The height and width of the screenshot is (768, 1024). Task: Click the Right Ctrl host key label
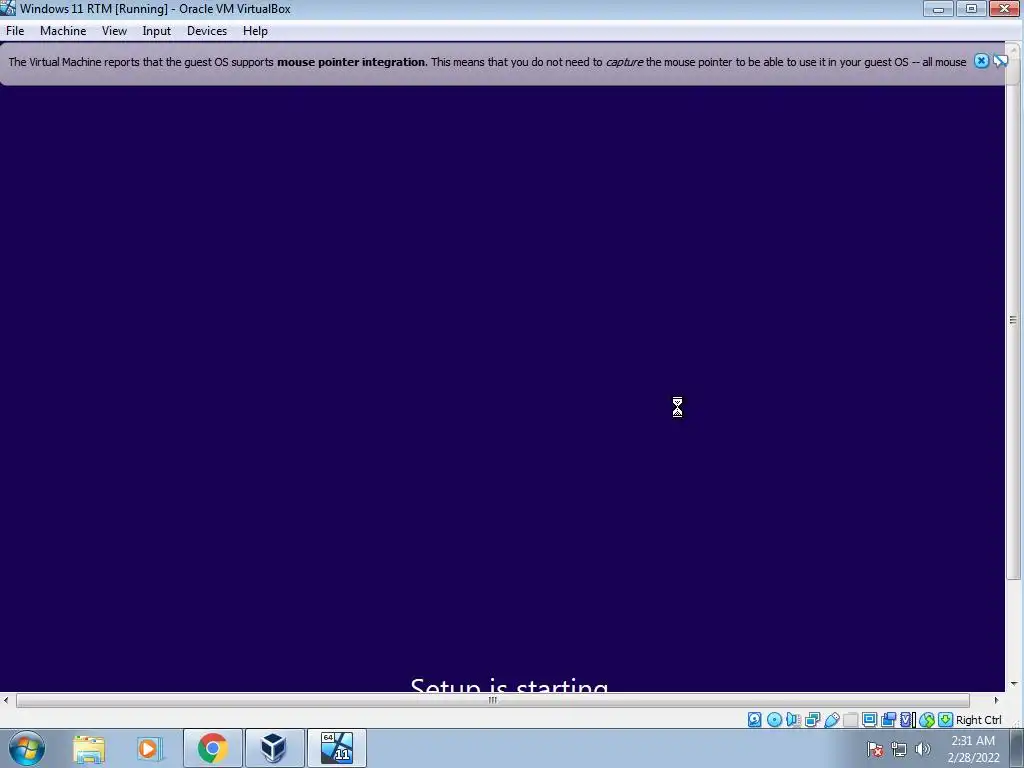978,720
